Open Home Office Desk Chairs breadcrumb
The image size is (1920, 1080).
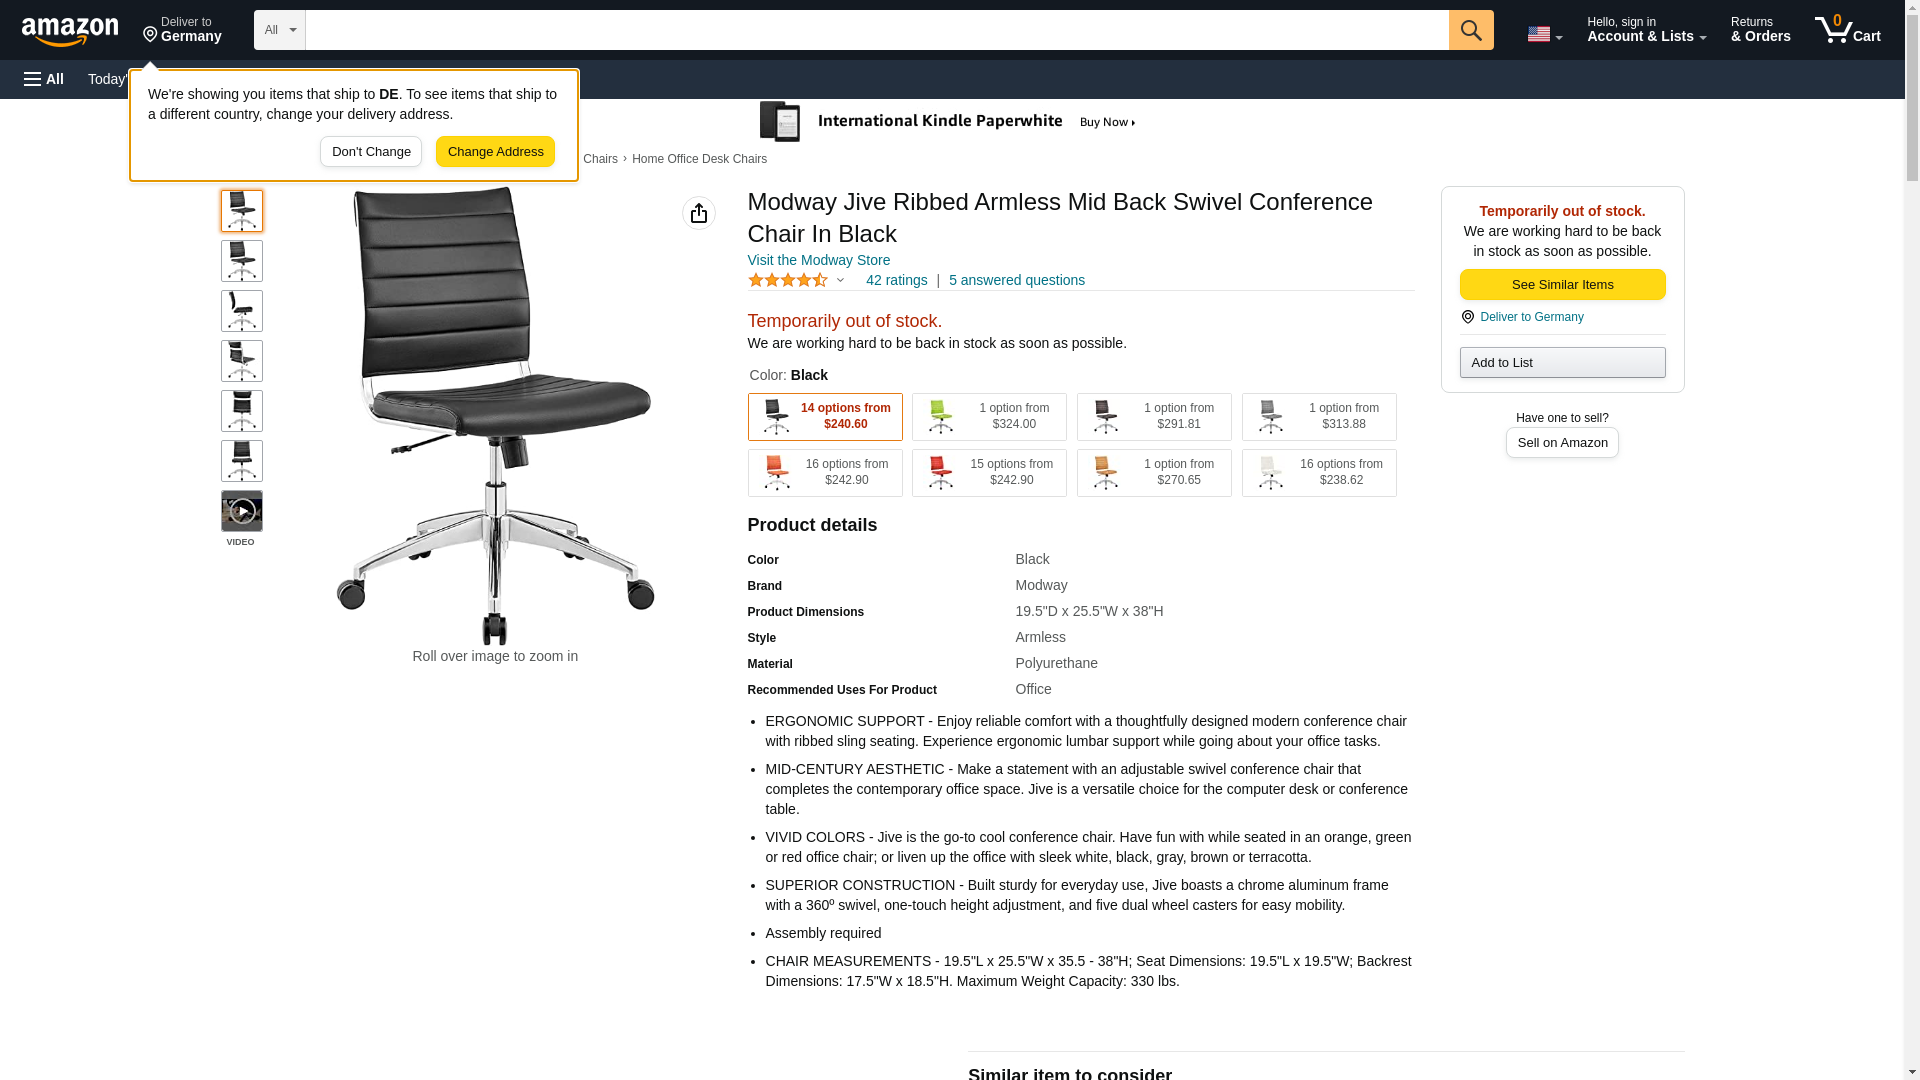click(x=699, y=159)
